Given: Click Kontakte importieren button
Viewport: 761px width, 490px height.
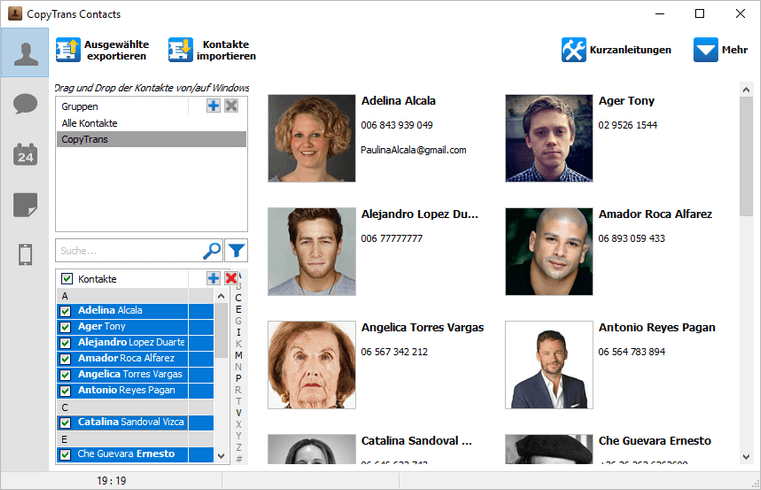Looking at the screenshot, I should pos(212,50).
